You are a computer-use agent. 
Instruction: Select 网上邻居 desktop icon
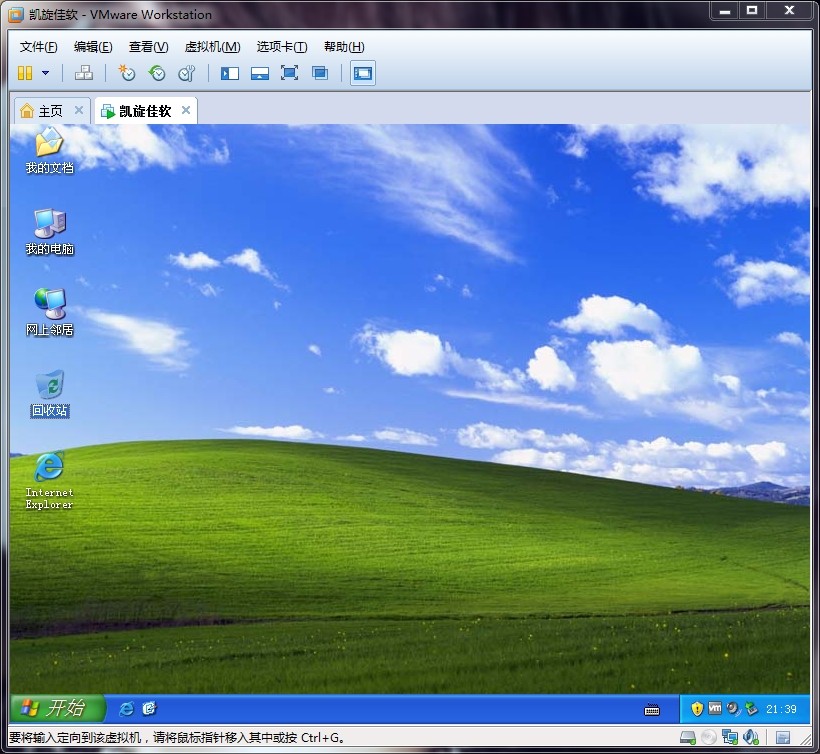[50, 312]
